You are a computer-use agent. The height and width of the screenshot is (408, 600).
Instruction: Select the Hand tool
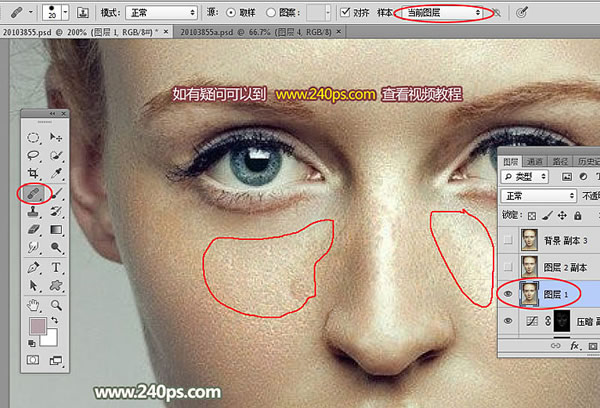click(x=33, y=305)
